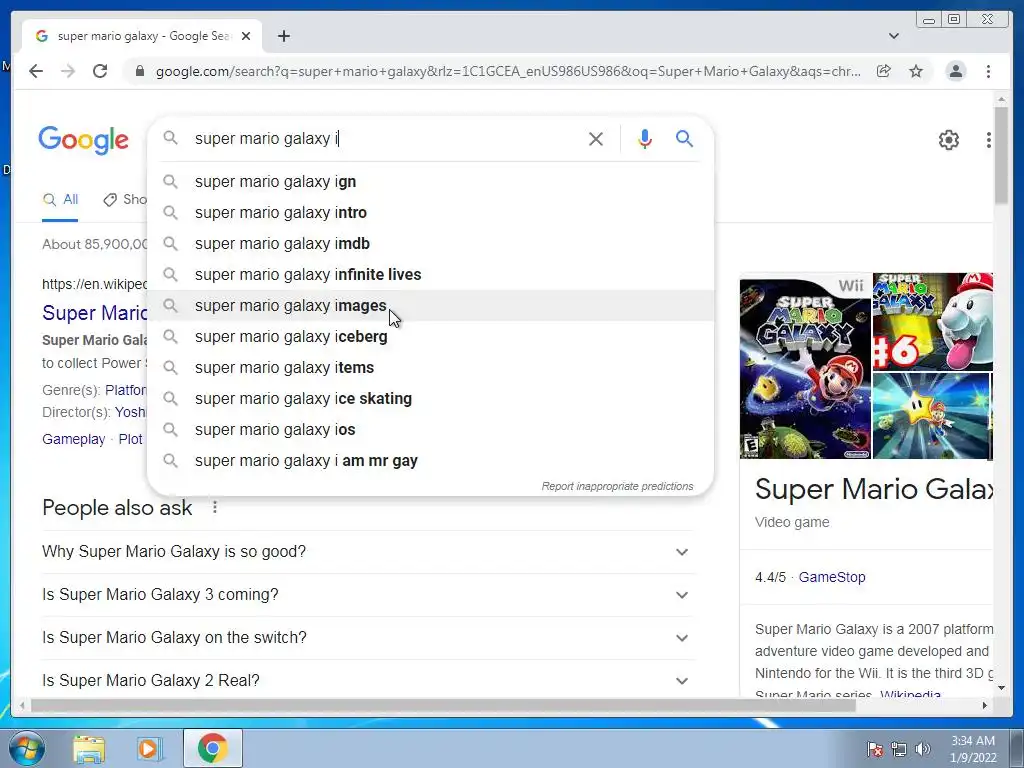Image resolution: width=1024 pixels, height=768 pixels.
Task: Go back using the browser back arrow
Action: [36, 71]
